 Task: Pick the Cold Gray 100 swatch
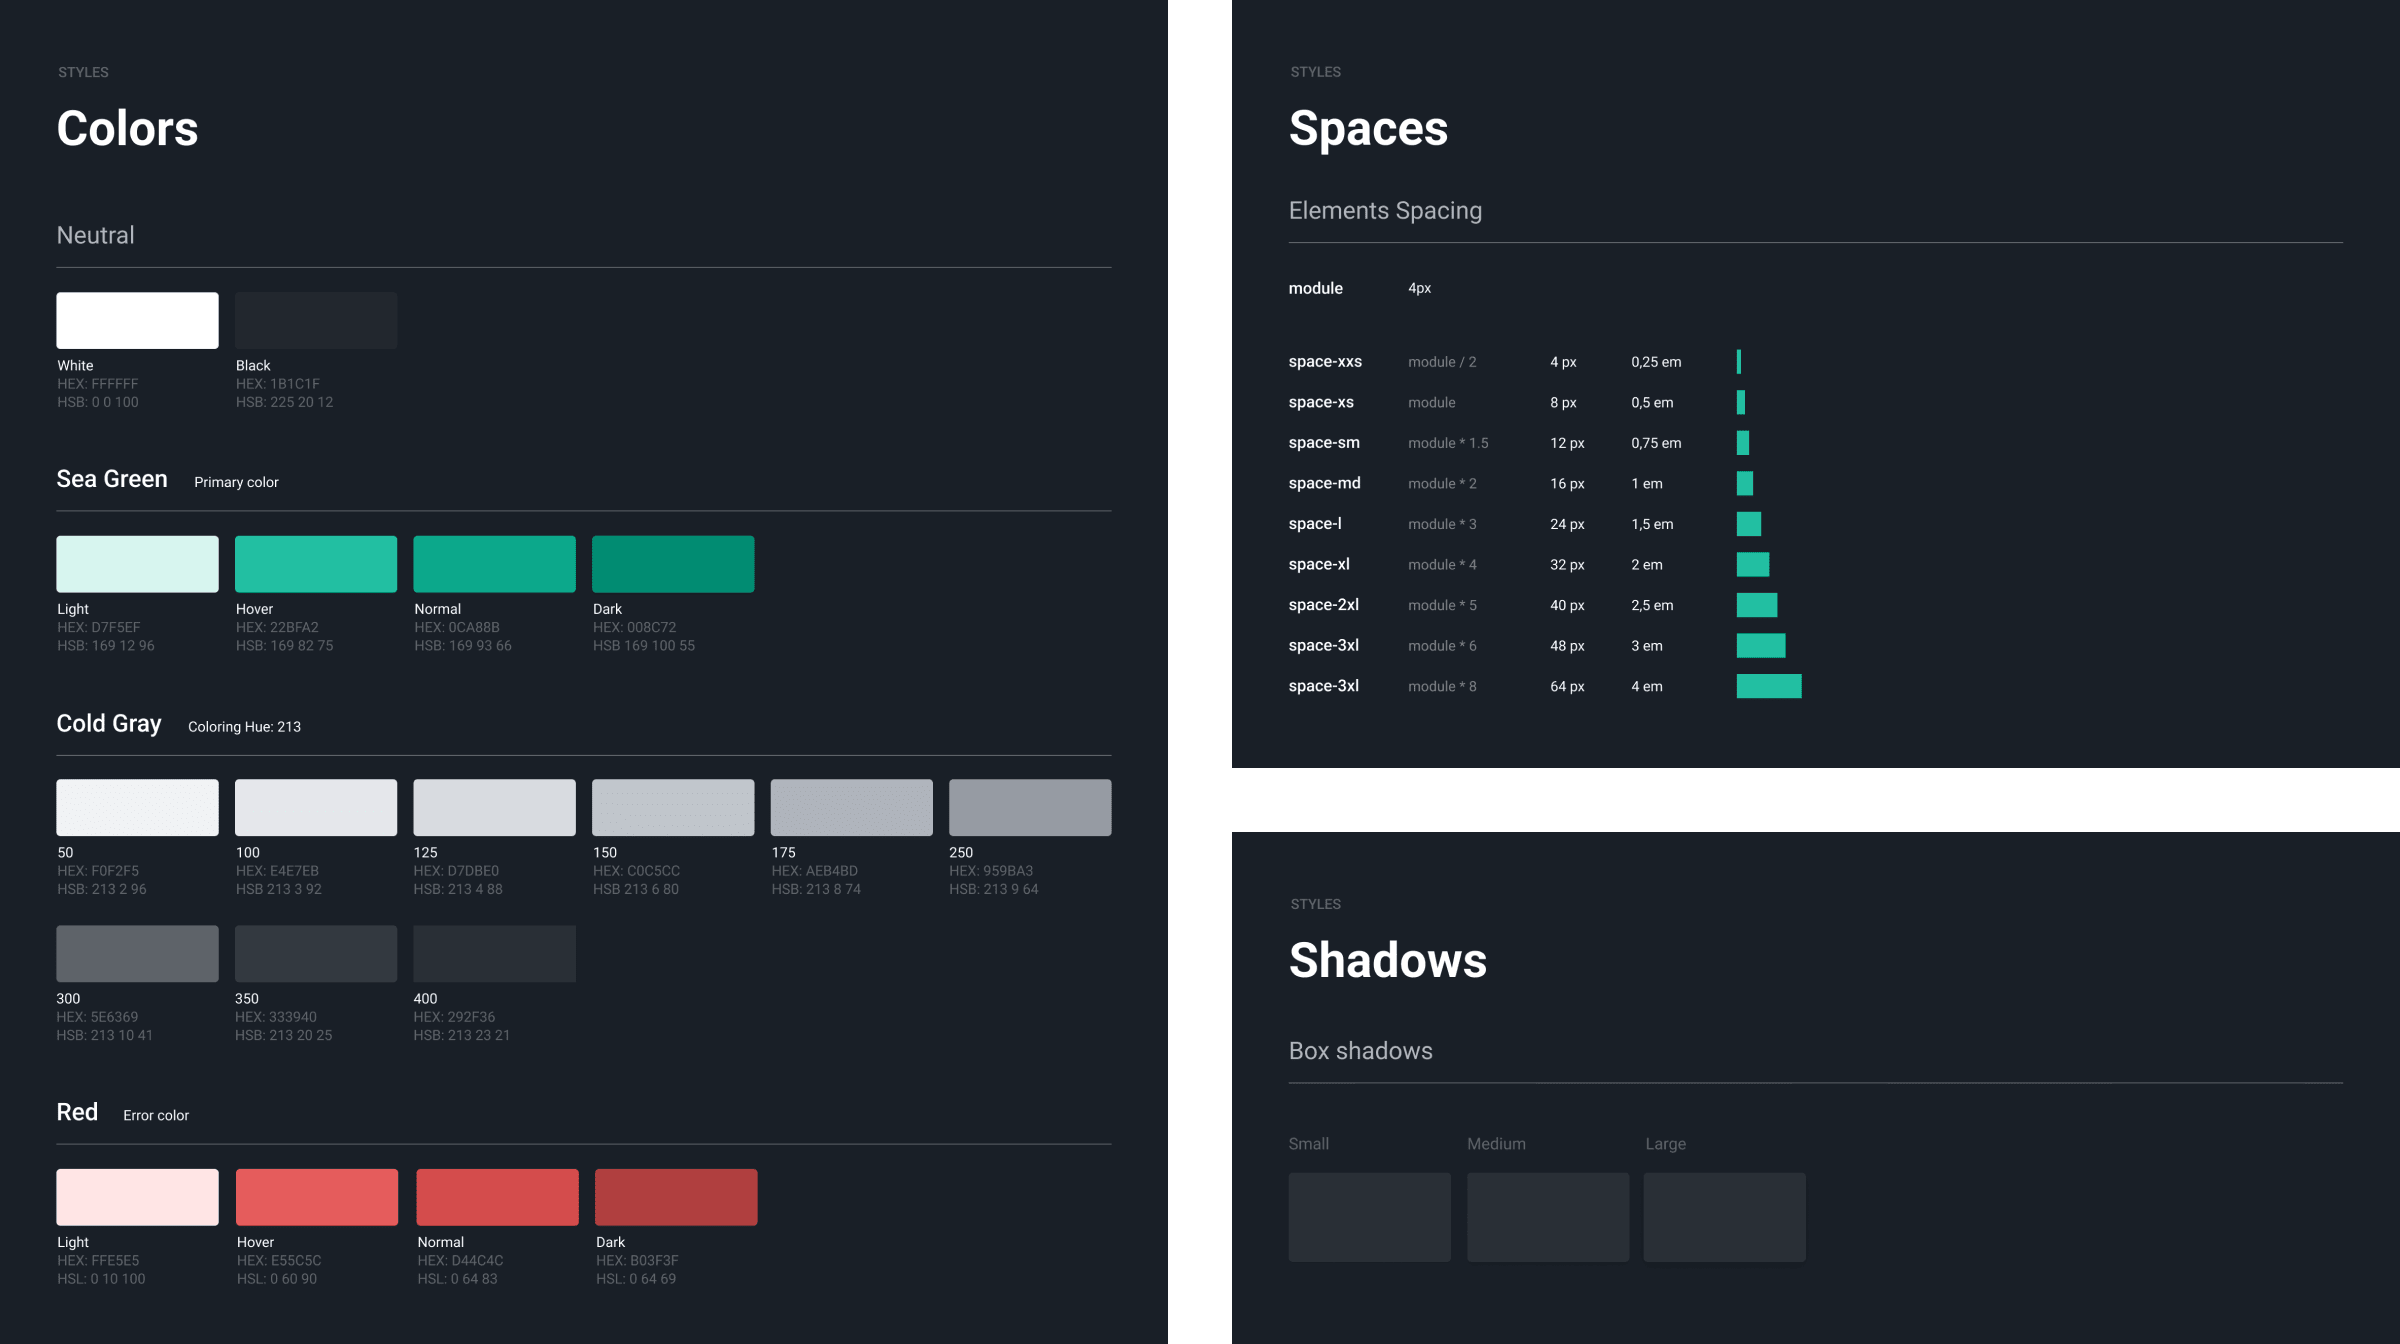(x=316, y=807)
